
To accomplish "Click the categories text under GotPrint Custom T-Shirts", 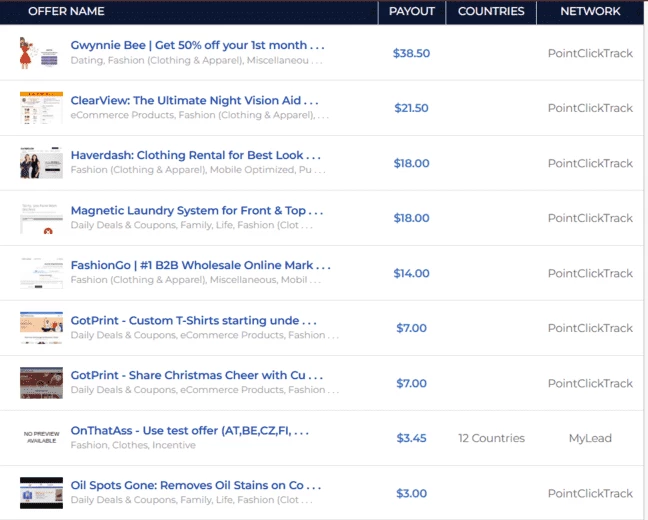I will 205,335.
